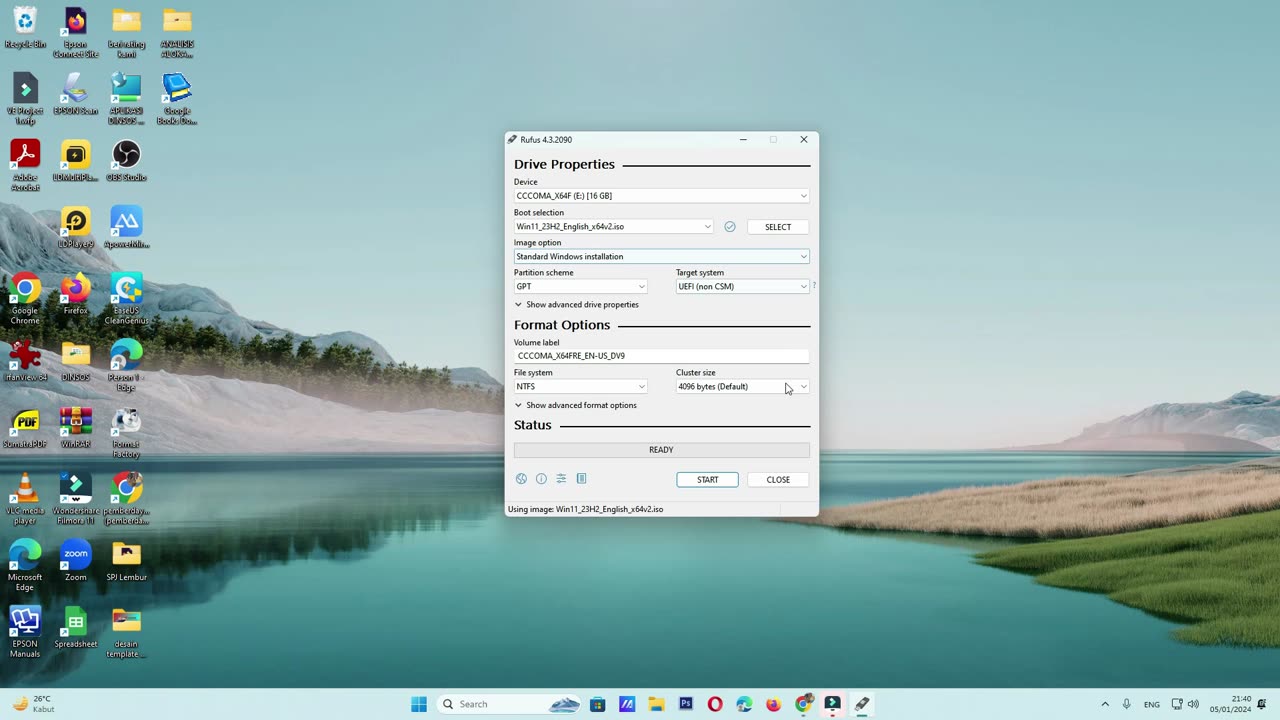Click the CLOSE button in Rufus

(778, 480)
